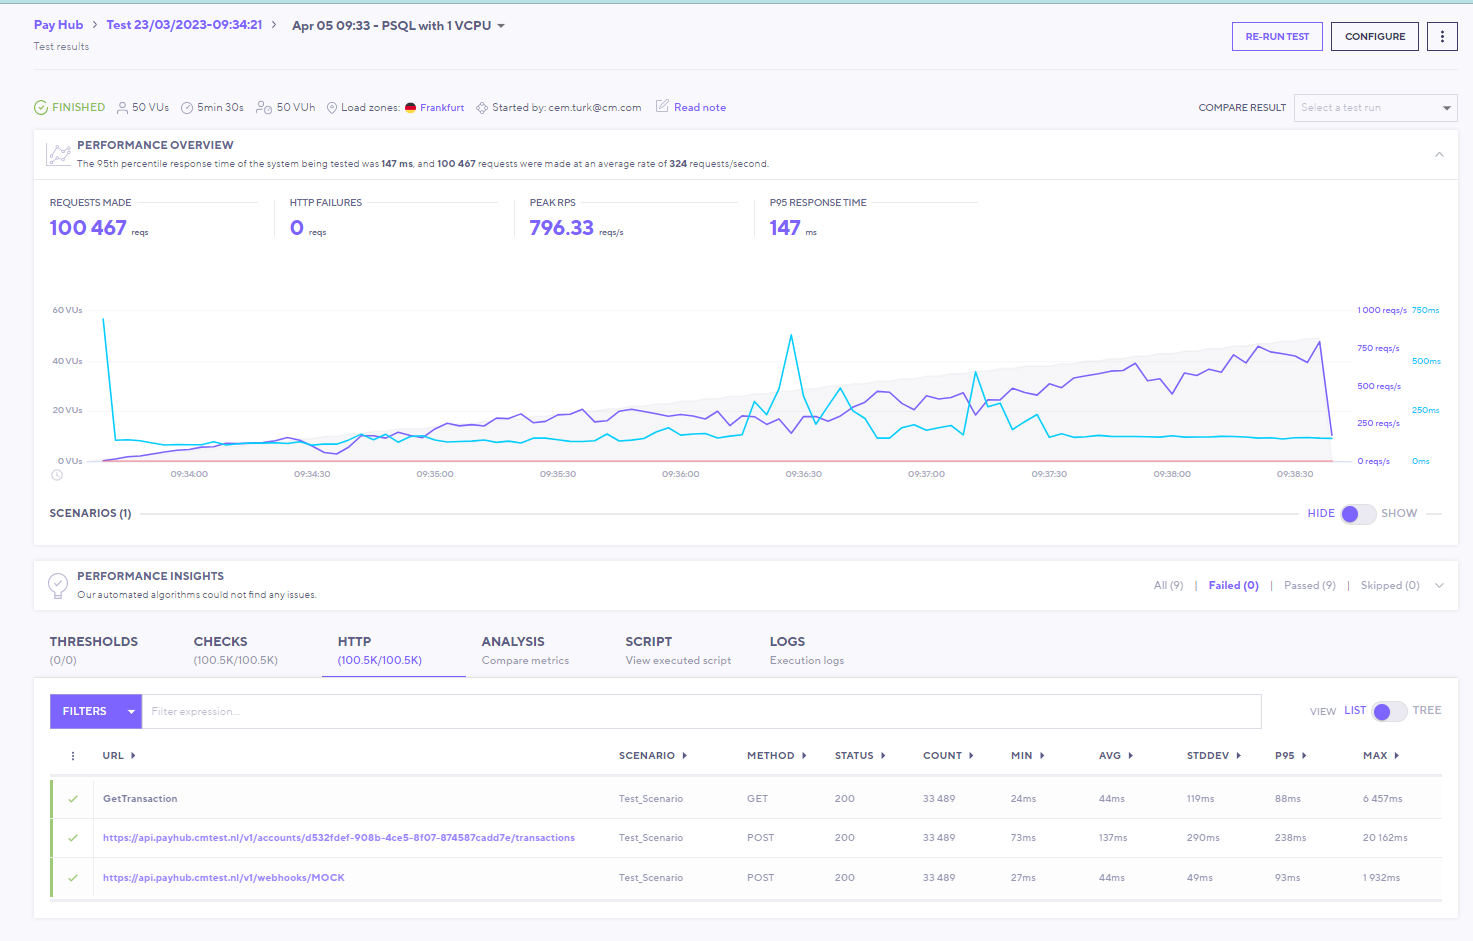Sort by the COUNT column
The height and width of the screenshot is (941, 1473).
click(x=948, y=756)
